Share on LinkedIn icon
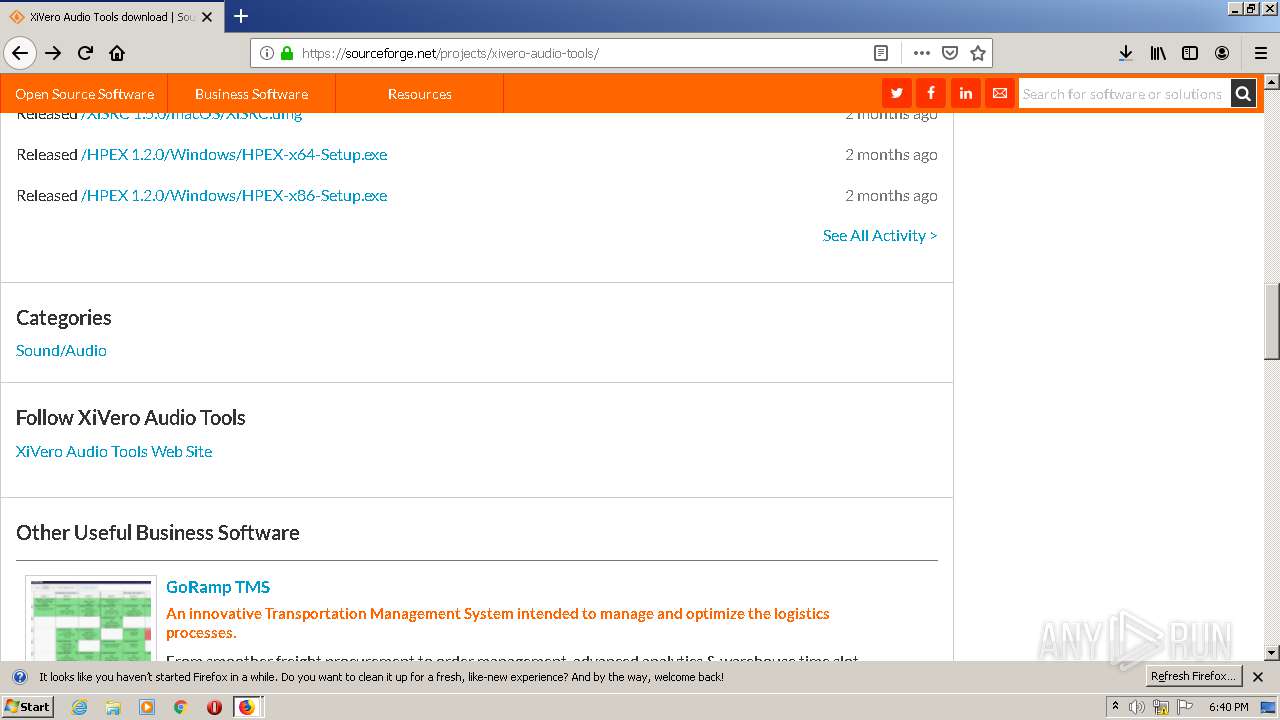This screenshot has width=1280, height=720. [965, 93]
